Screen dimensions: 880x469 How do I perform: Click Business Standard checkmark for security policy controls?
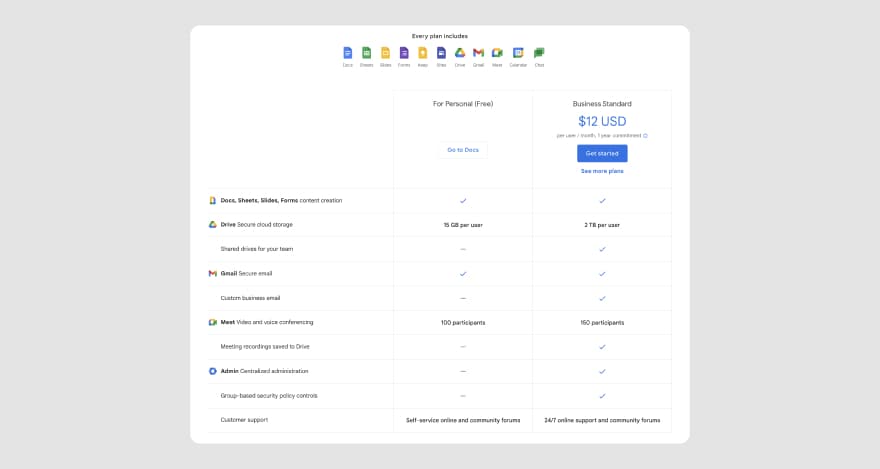pos(602,396)
